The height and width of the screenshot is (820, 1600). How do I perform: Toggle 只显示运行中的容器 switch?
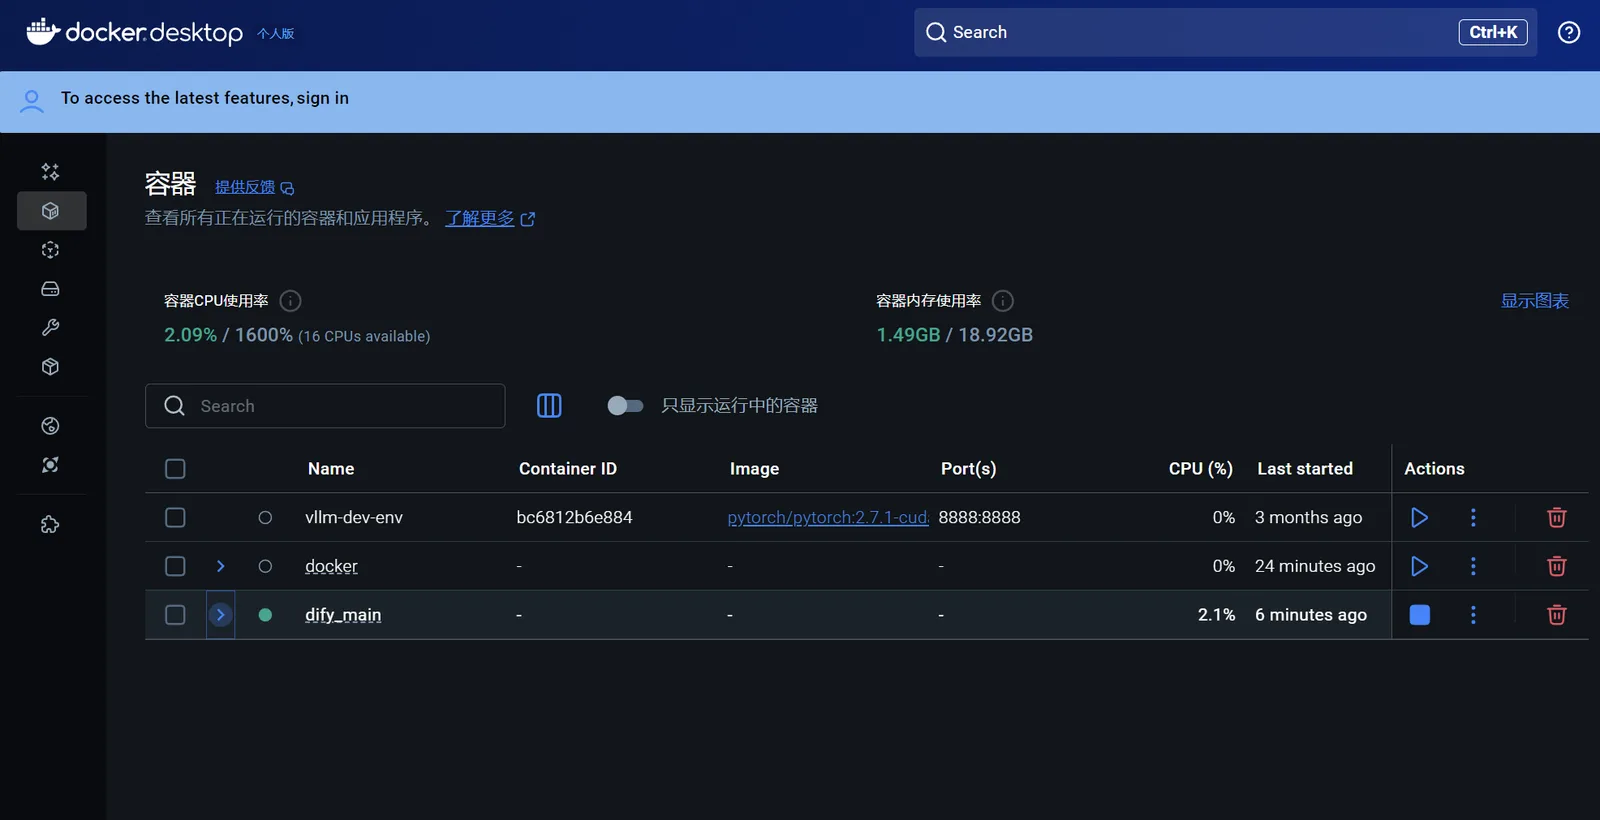pyautogui.click(x=625, y=405)
